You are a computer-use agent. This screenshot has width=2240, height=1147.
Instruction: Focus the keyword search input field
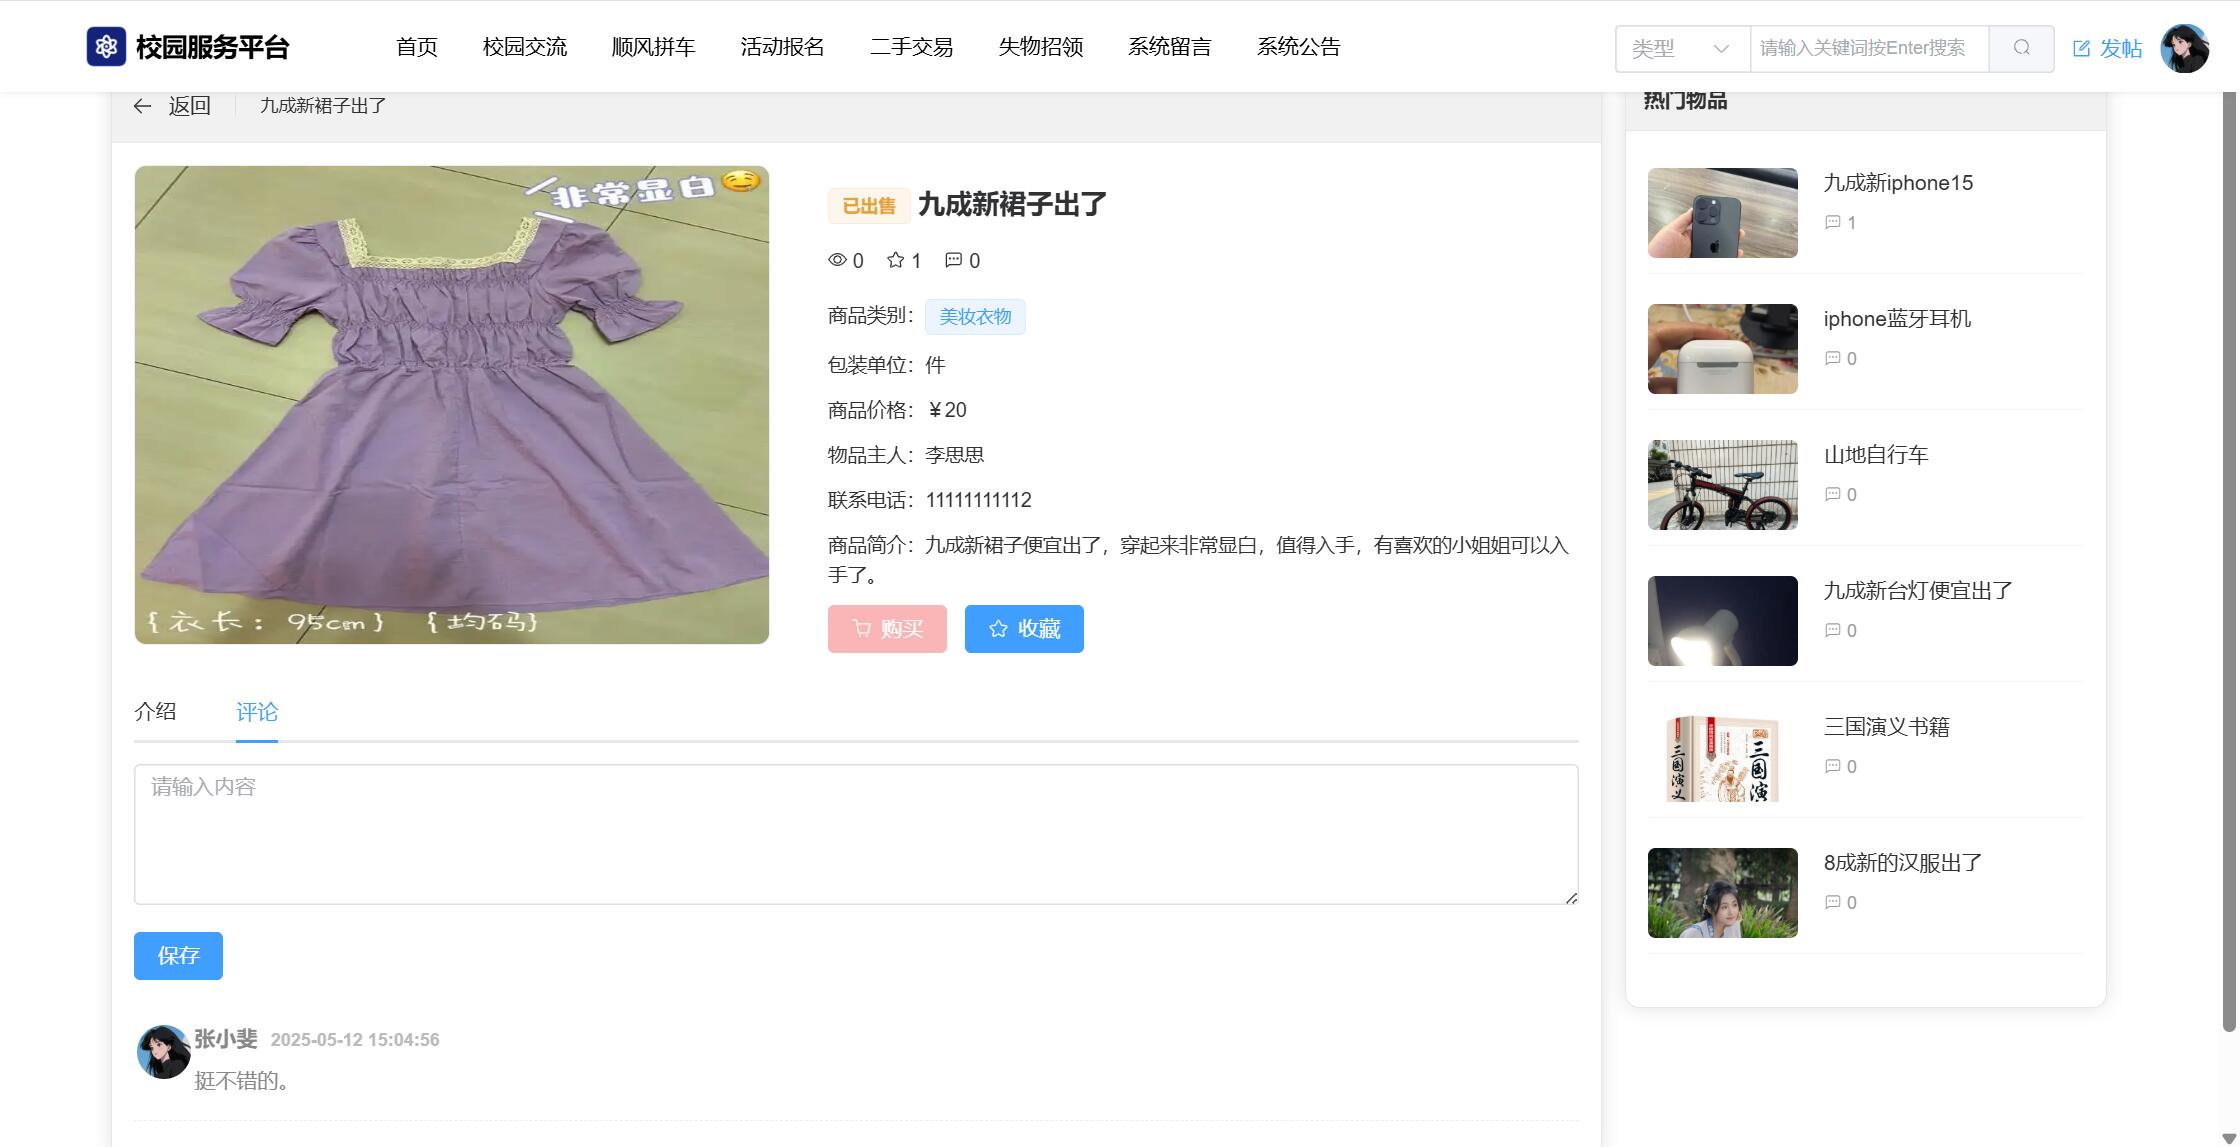coord(1868,48)
